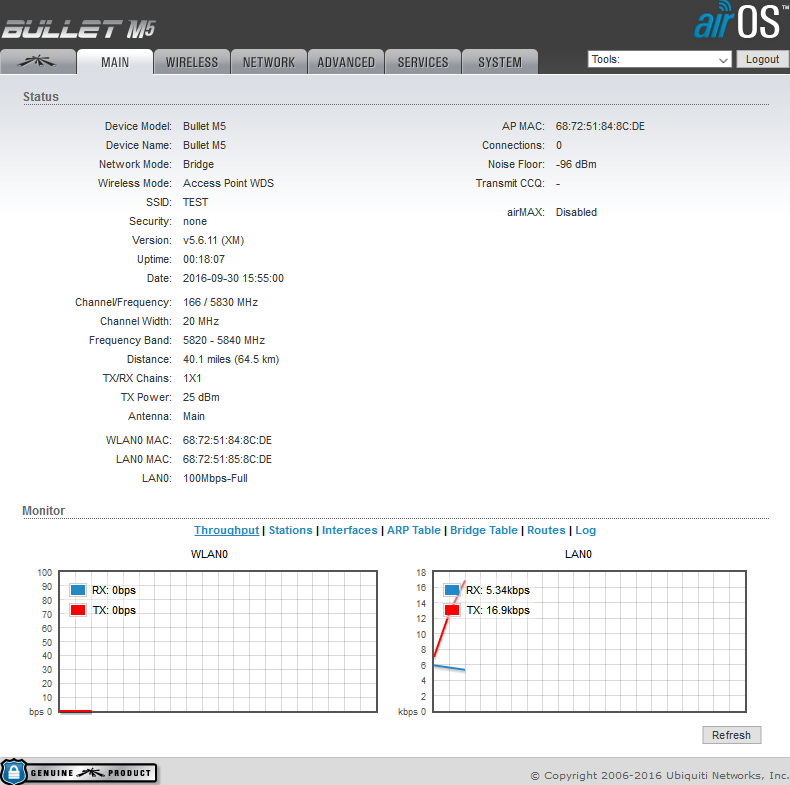Click LAN0 MAC value 68:72:51:85:8C:DE
Screen dimensions: 790x785
(x=227, y=459)
